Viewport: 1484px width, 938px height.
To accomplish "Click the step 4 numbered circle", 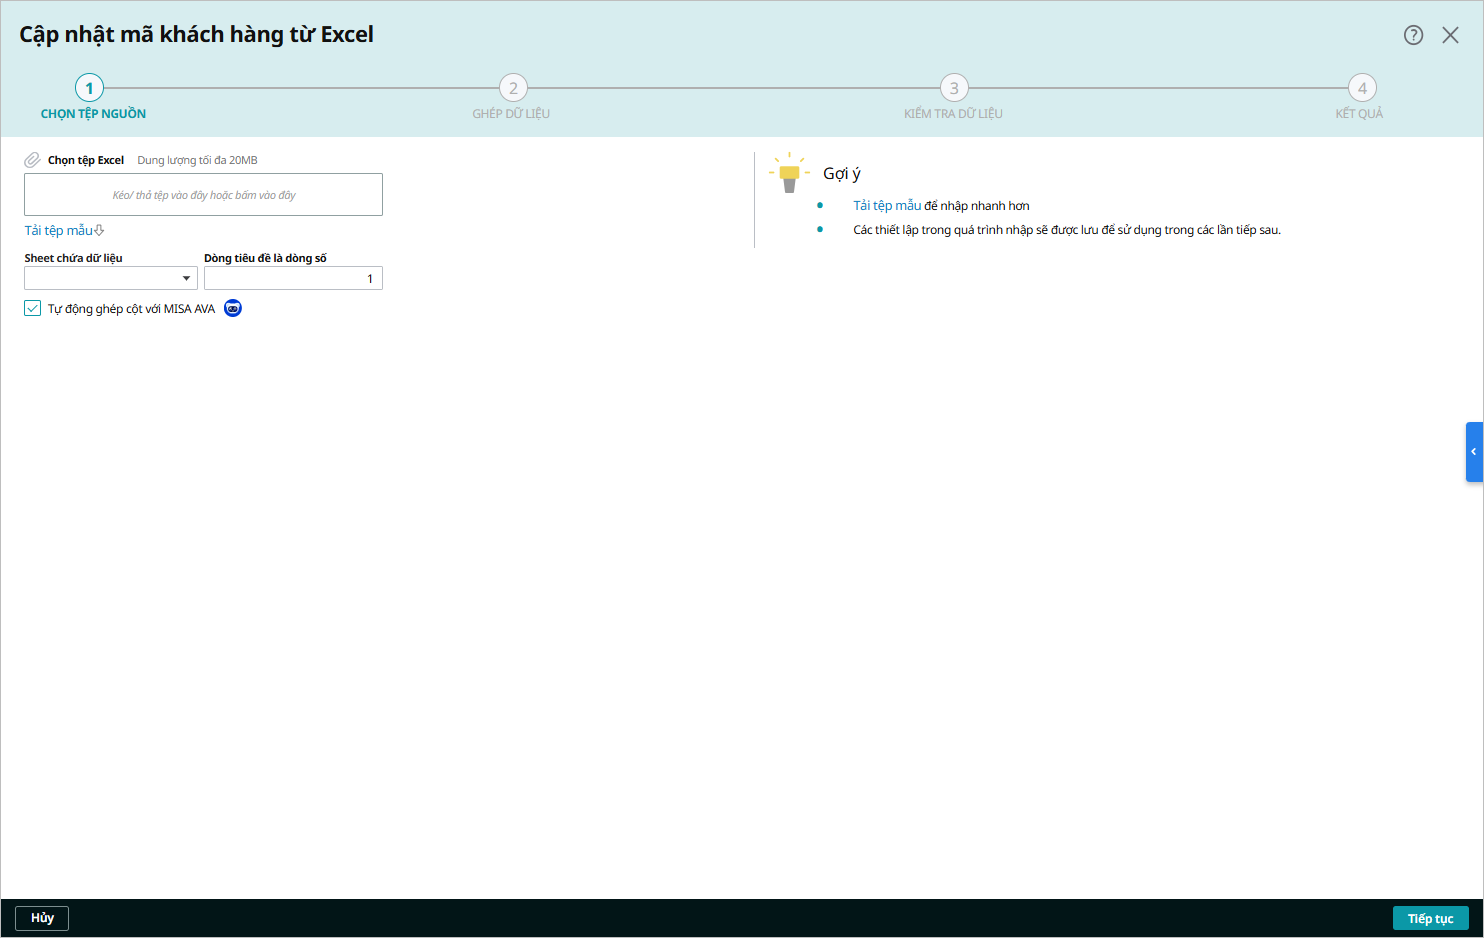I will click(x=1361, y=88).
